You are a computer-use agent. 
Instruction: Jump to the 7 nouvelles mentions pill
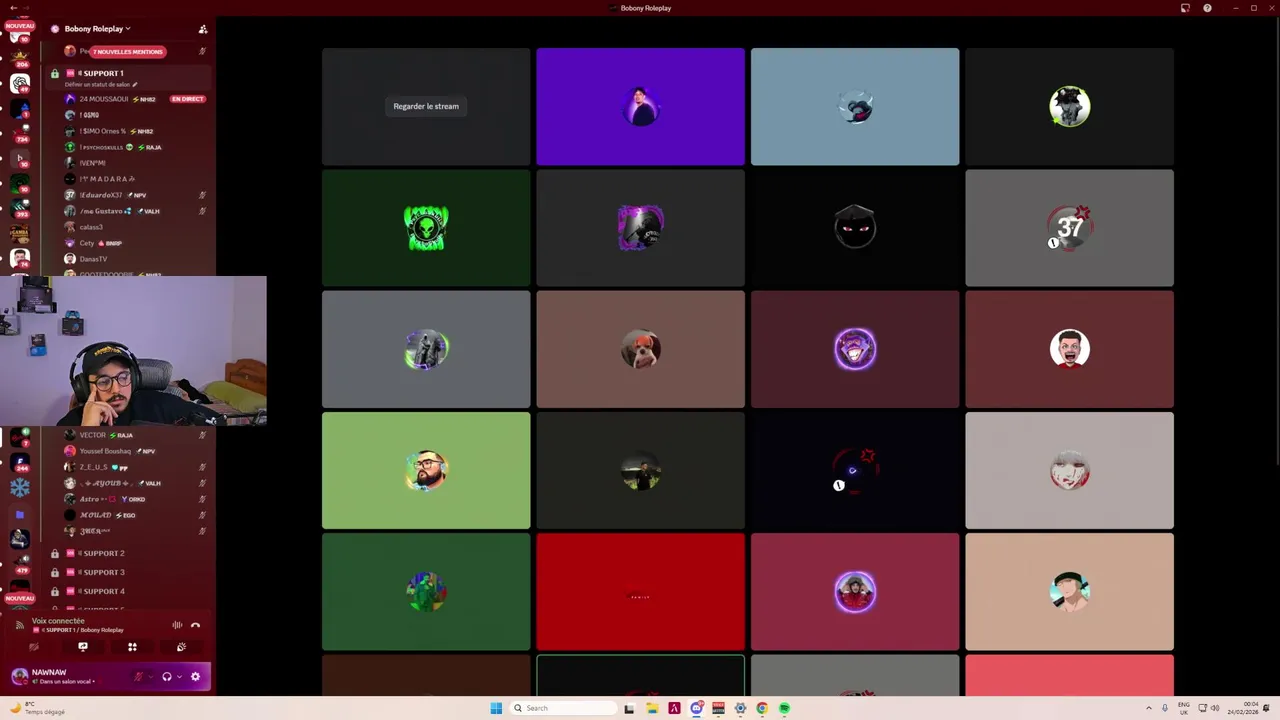128,51
